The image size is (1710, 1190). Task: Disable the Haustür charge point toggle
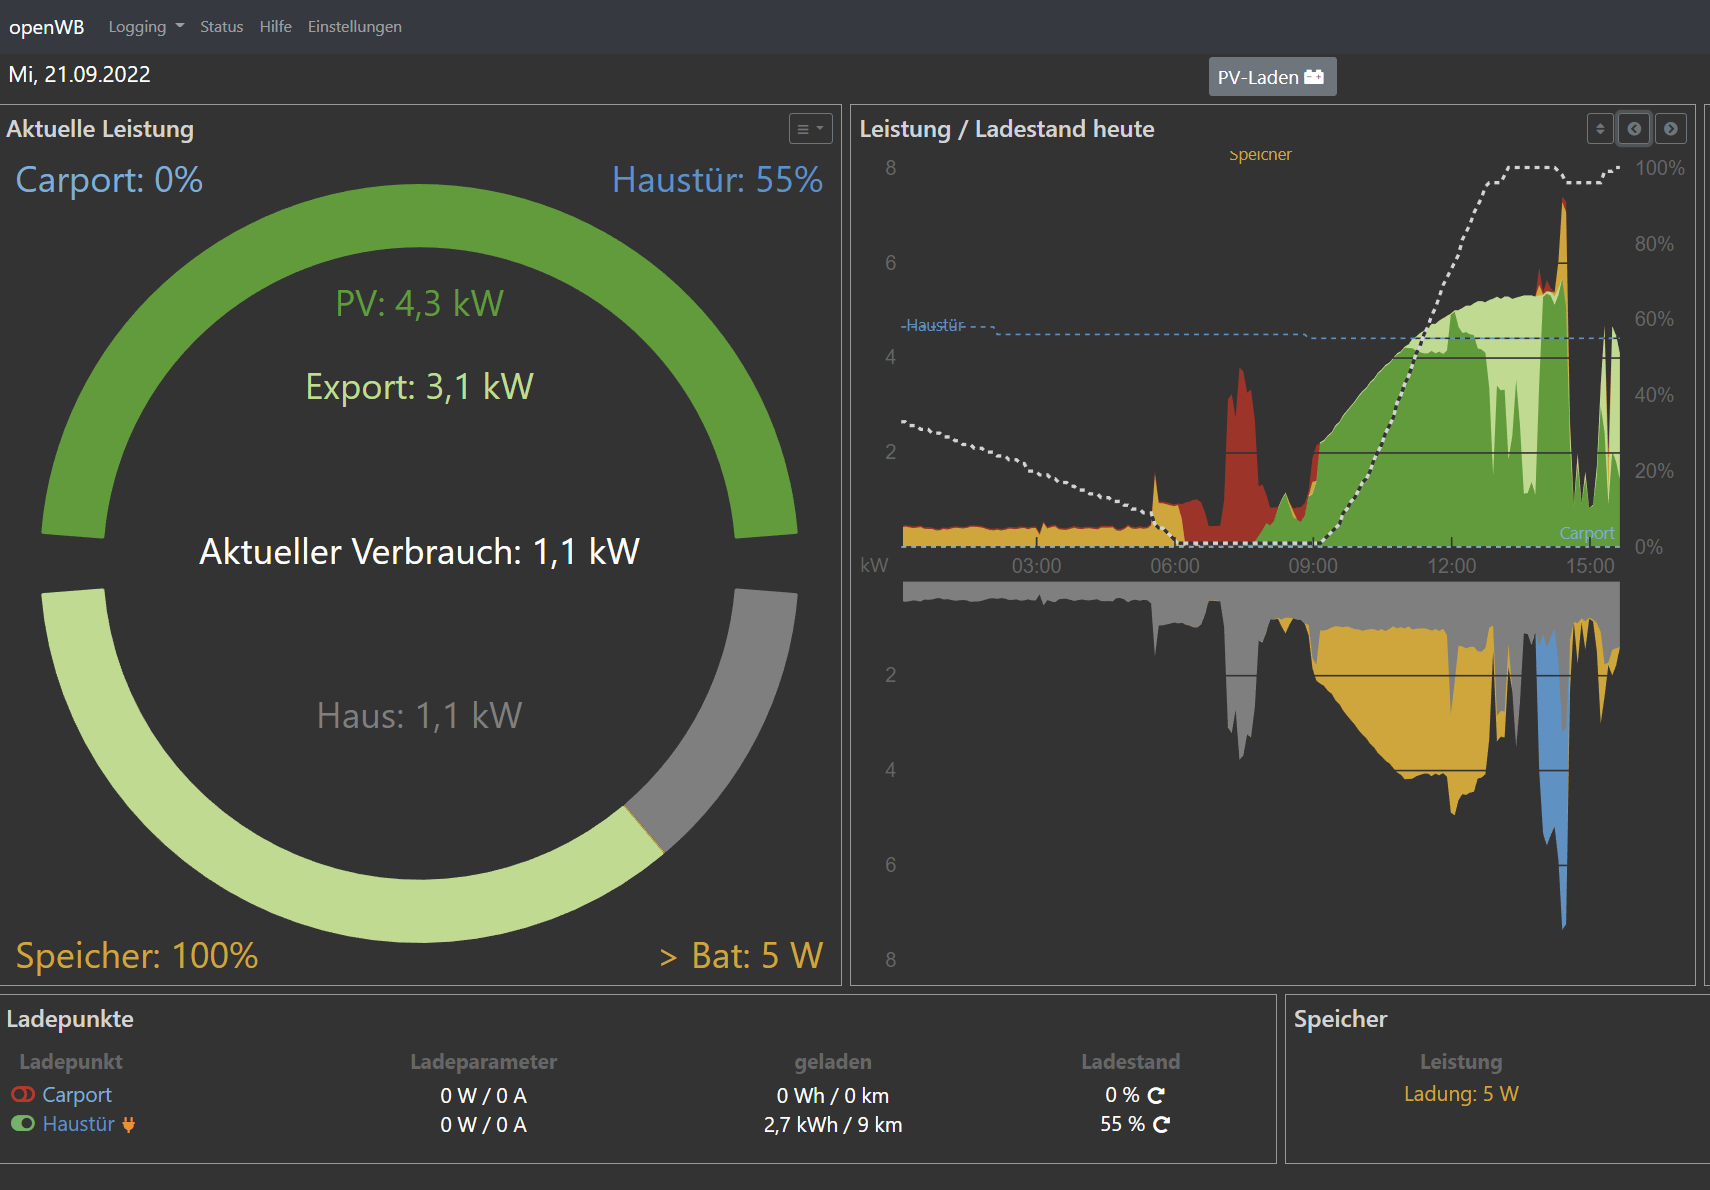coord(23,1124)
